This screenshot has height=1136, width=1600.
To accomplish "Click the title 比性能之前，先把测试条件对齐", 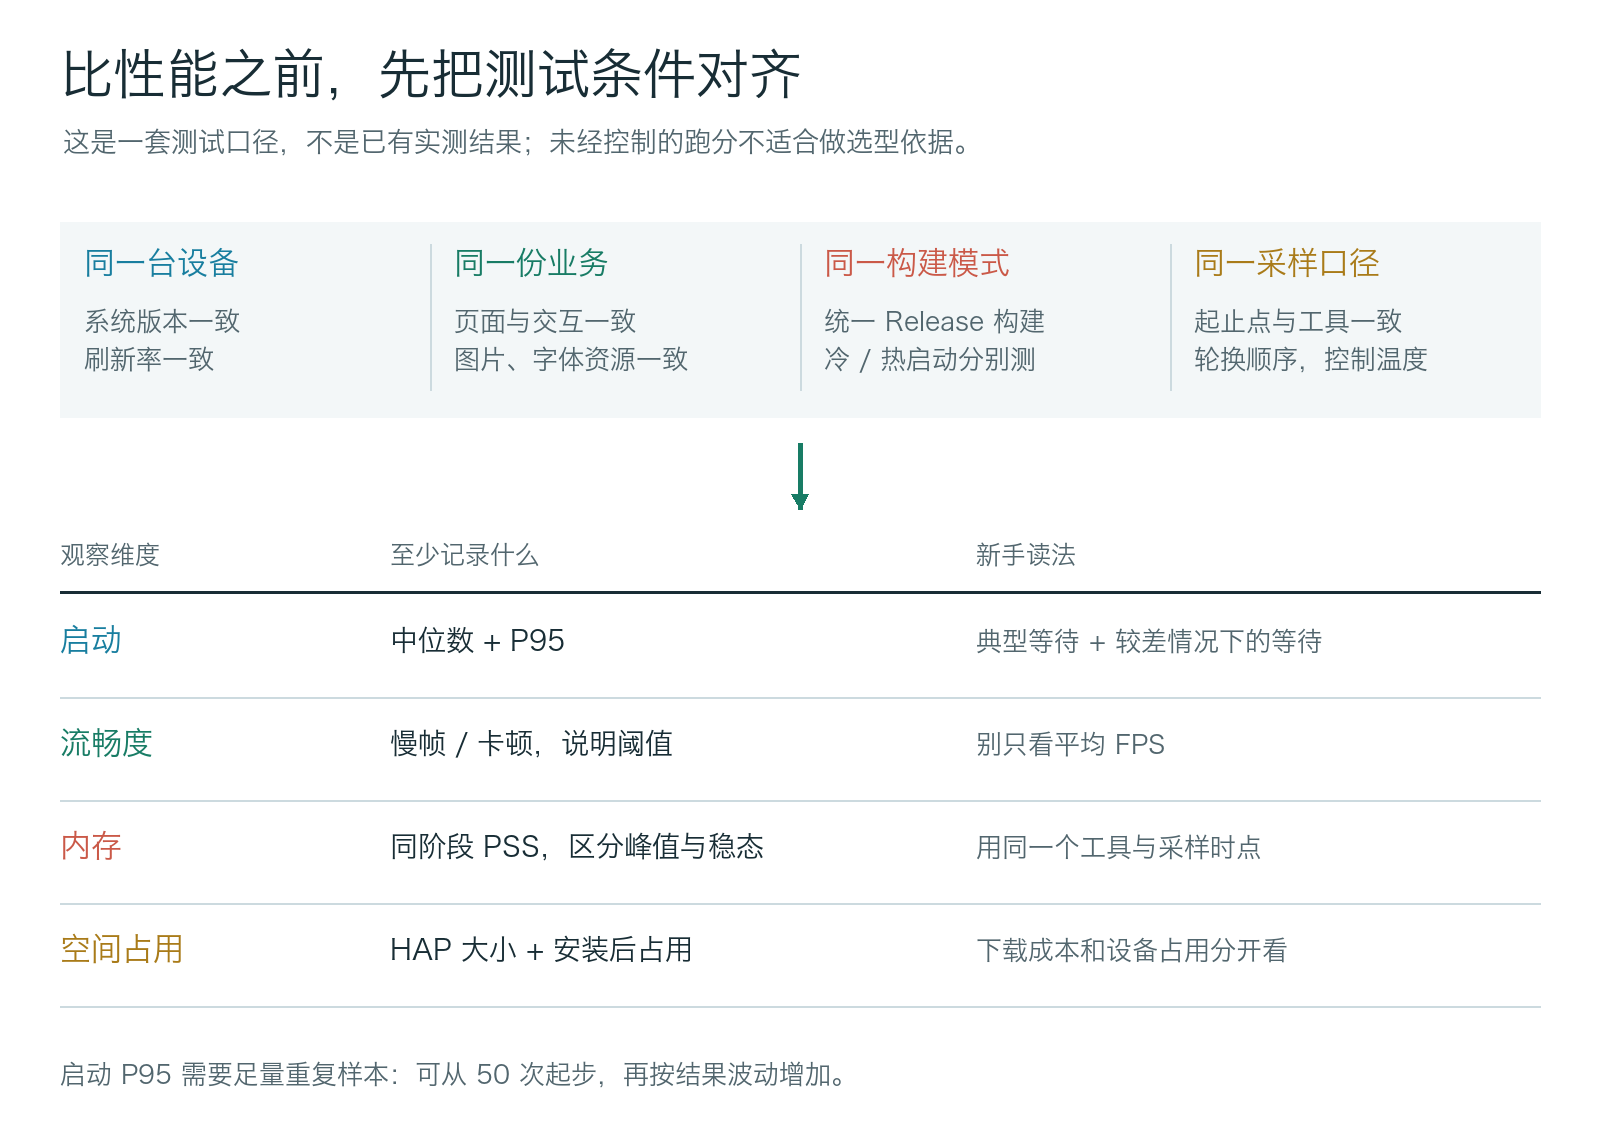I will click(431, 75).
